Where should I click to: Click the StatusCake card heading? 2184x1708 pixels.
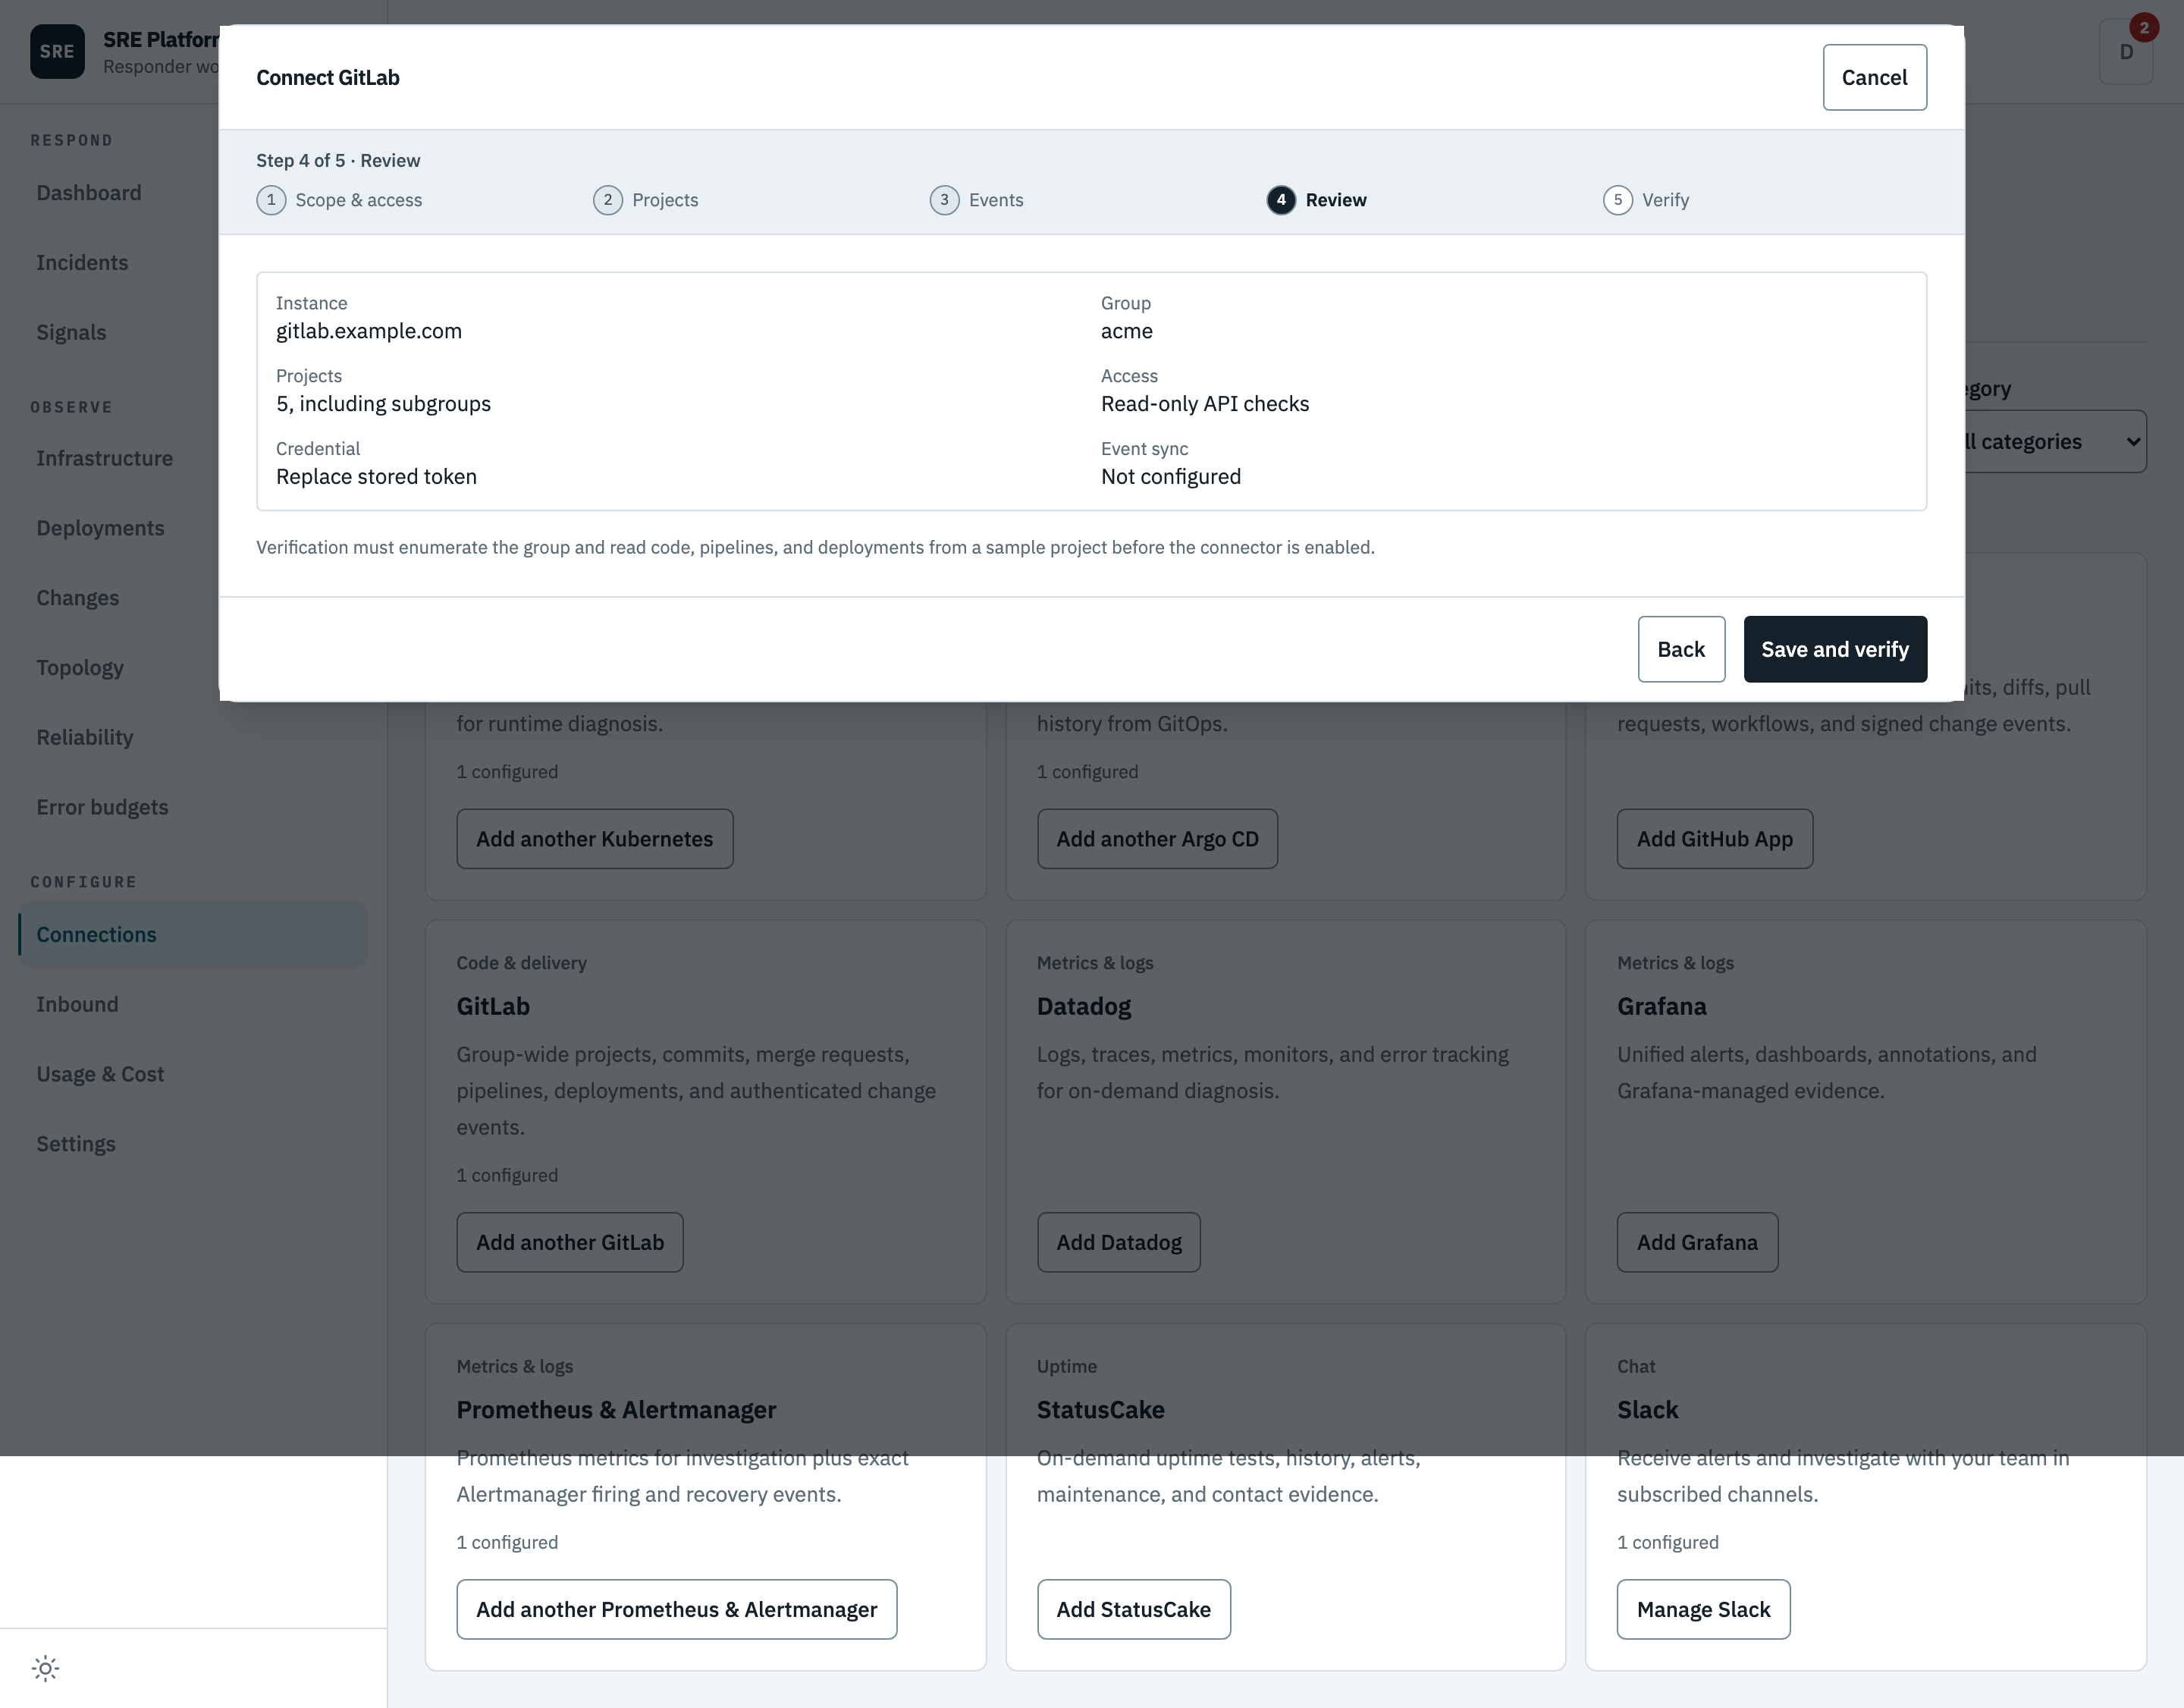tap(1100, 1410)
